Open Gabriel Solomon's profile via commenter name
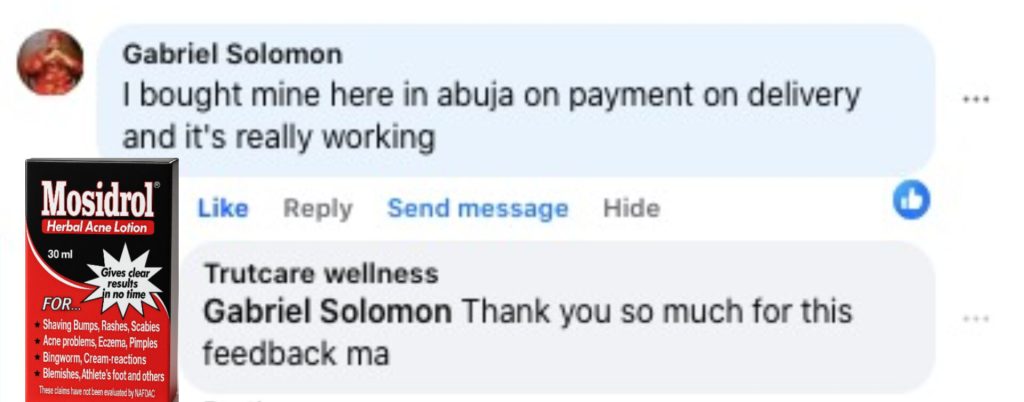This screenshot has width=1024, height=402. pos(232,54)
